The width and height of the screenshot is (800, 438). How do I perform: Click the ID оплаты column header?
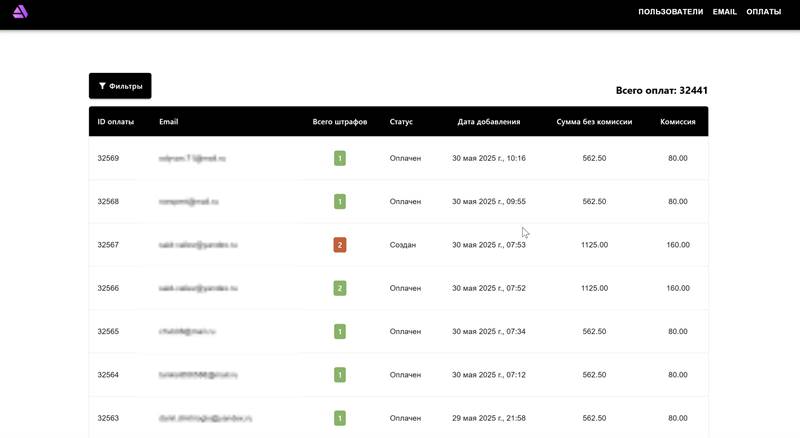(x=115, y=122)
